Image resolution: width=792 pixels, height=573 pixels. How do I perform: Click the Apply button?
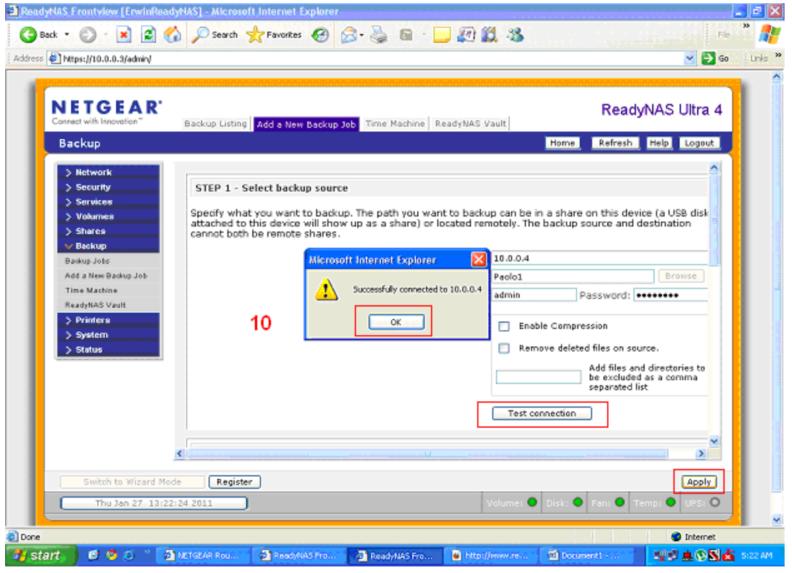tap(699, 482)
